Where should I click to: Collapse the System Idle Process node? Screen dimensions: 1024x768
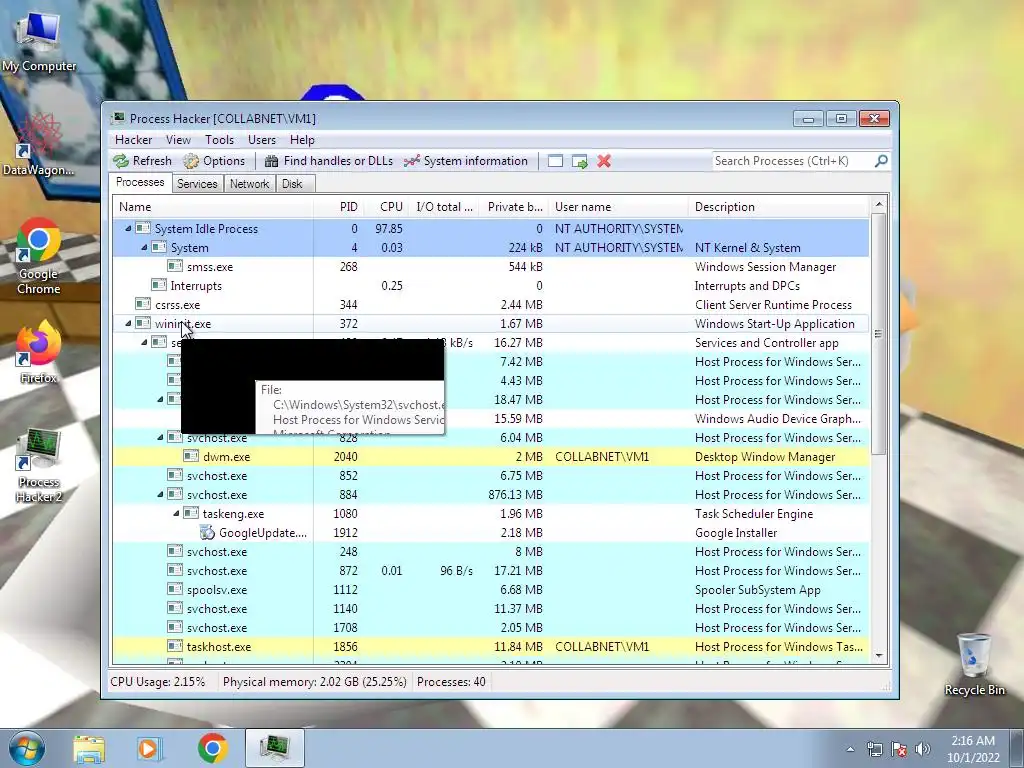point(129,229)
